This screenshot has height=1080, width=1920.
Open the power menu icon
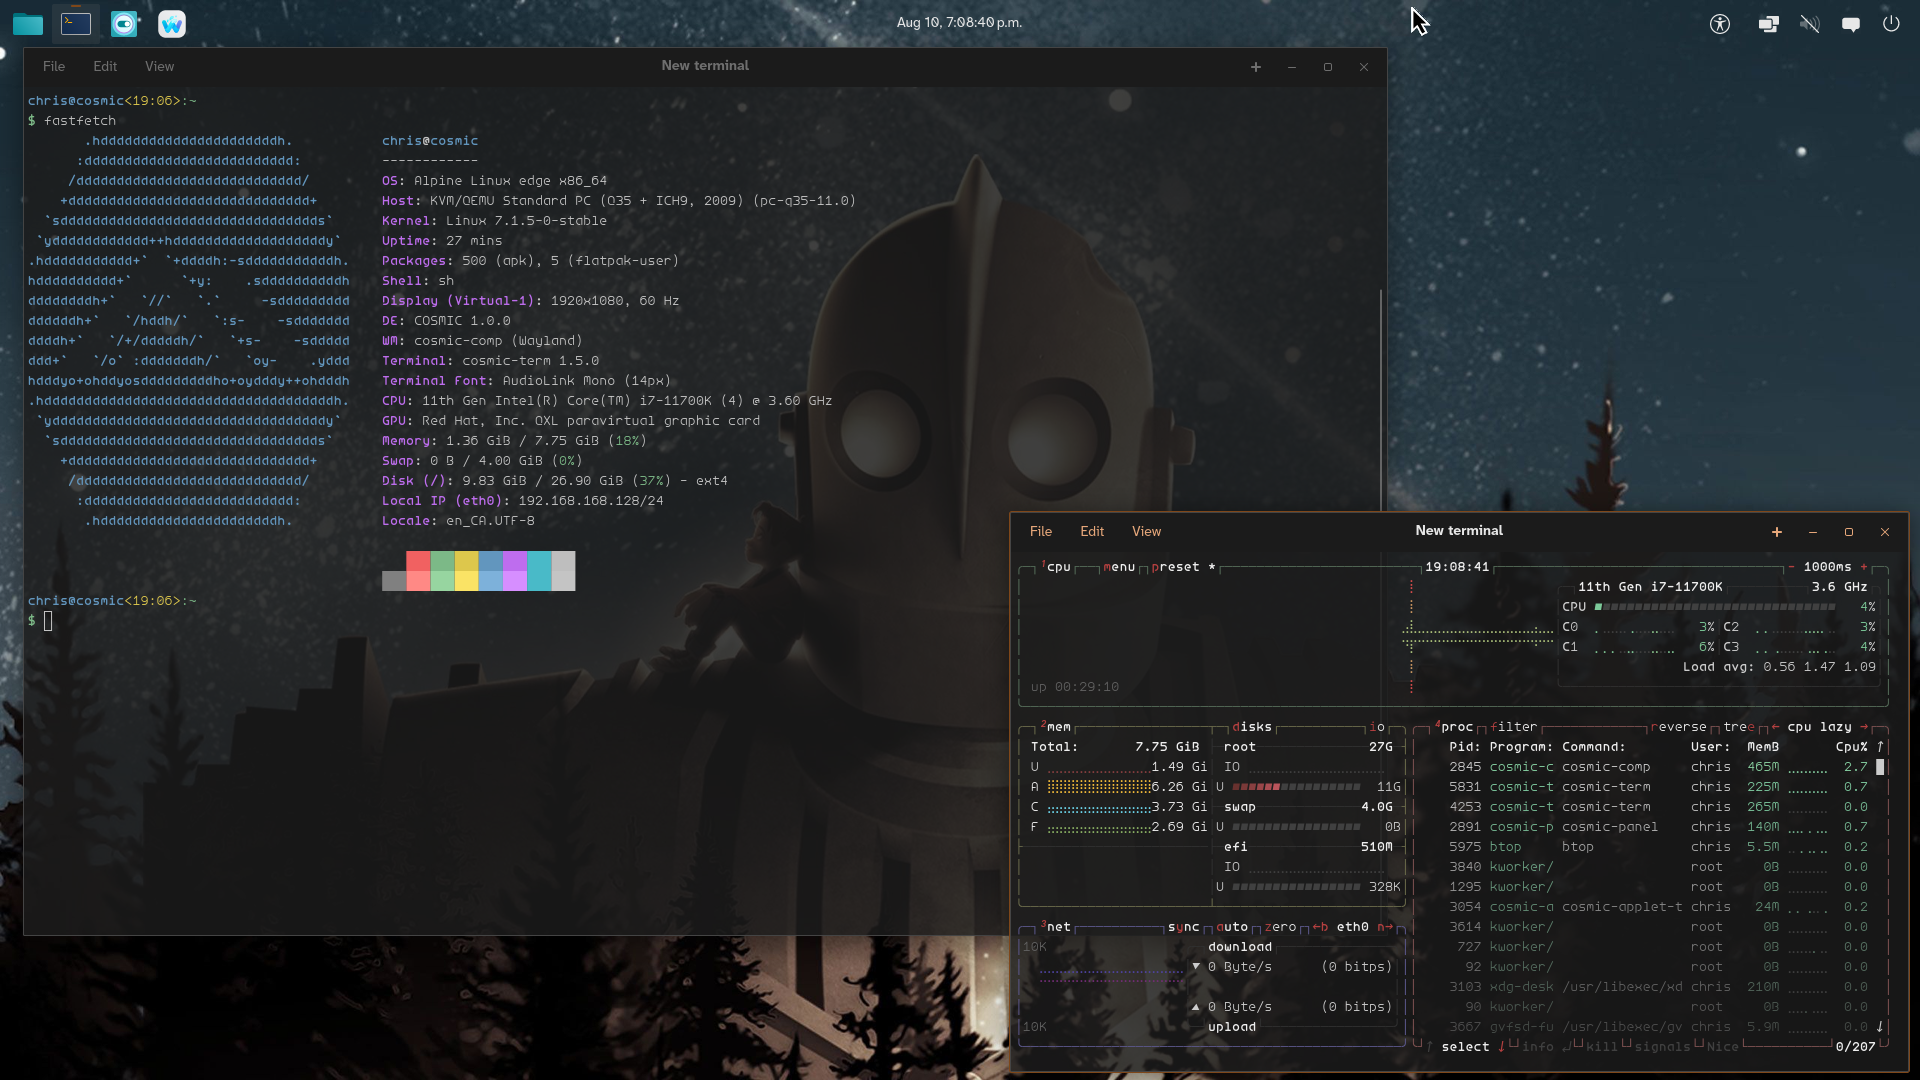[x=1891, y=23]
